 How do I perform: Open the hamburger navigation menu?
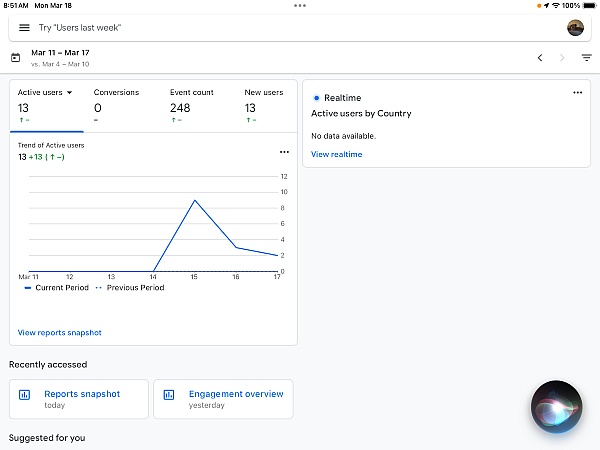[x=24, y=27]
